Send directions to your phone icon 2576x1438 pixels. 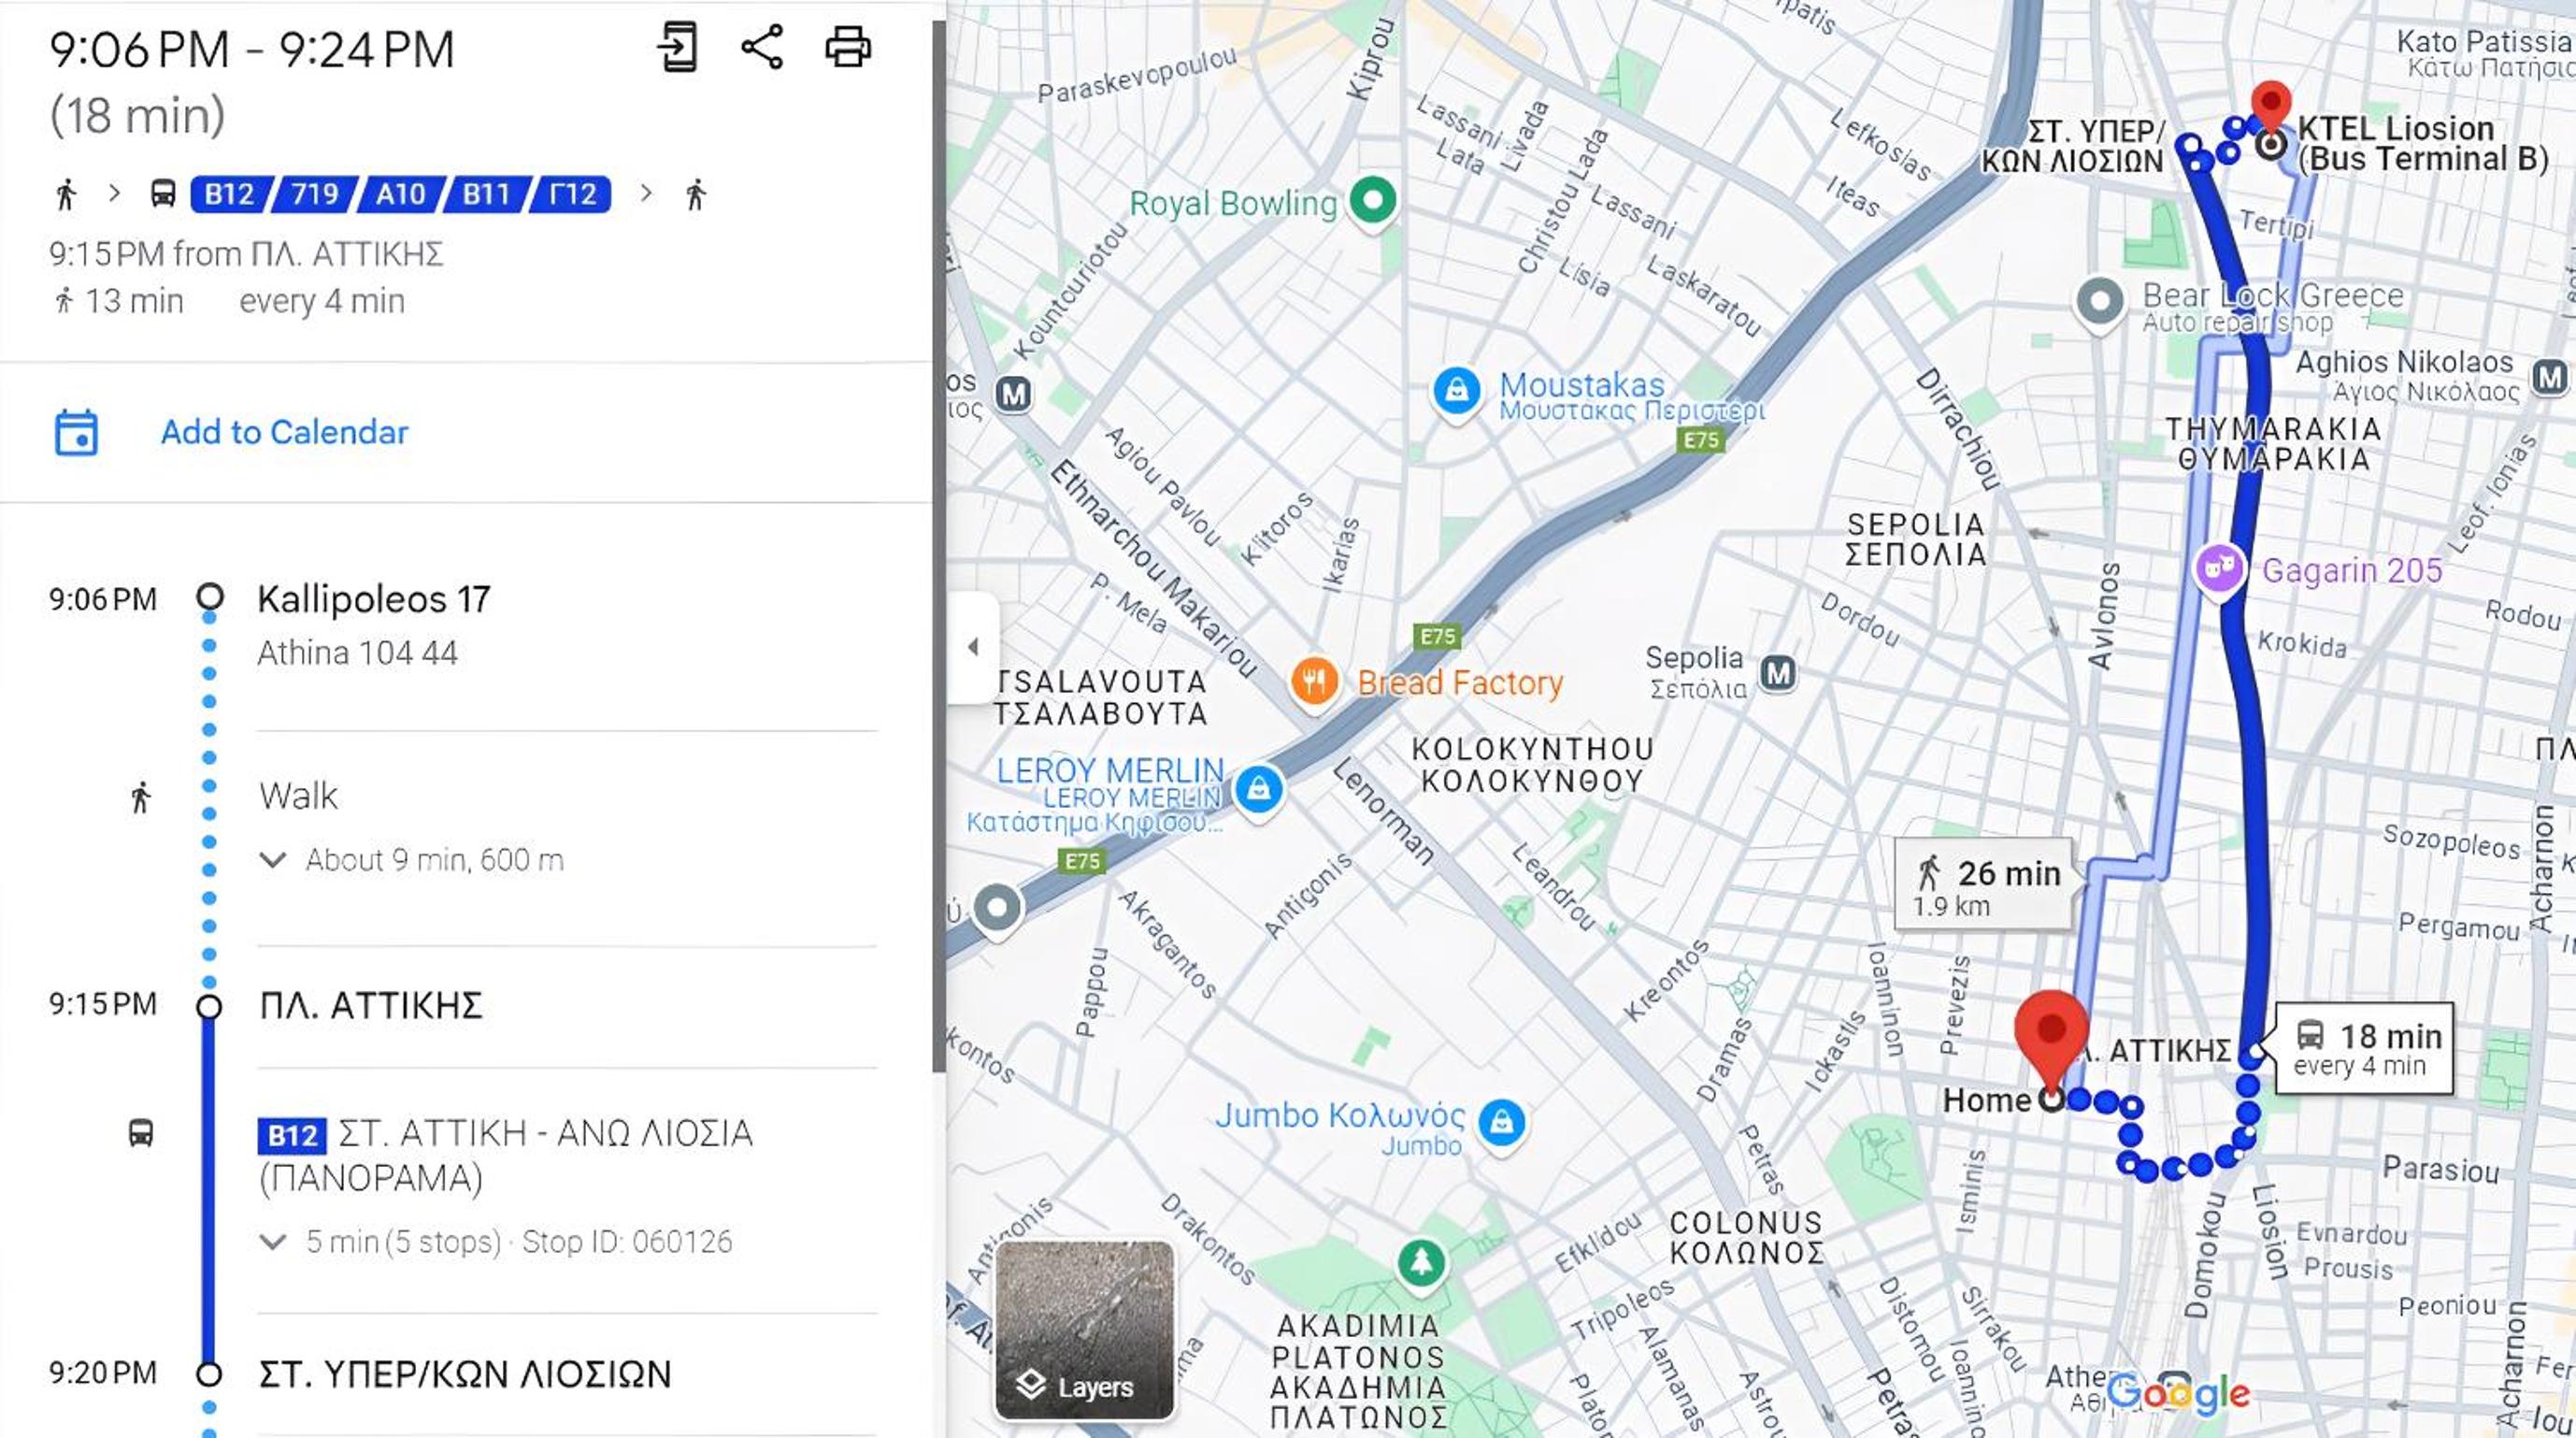point(677,47)
